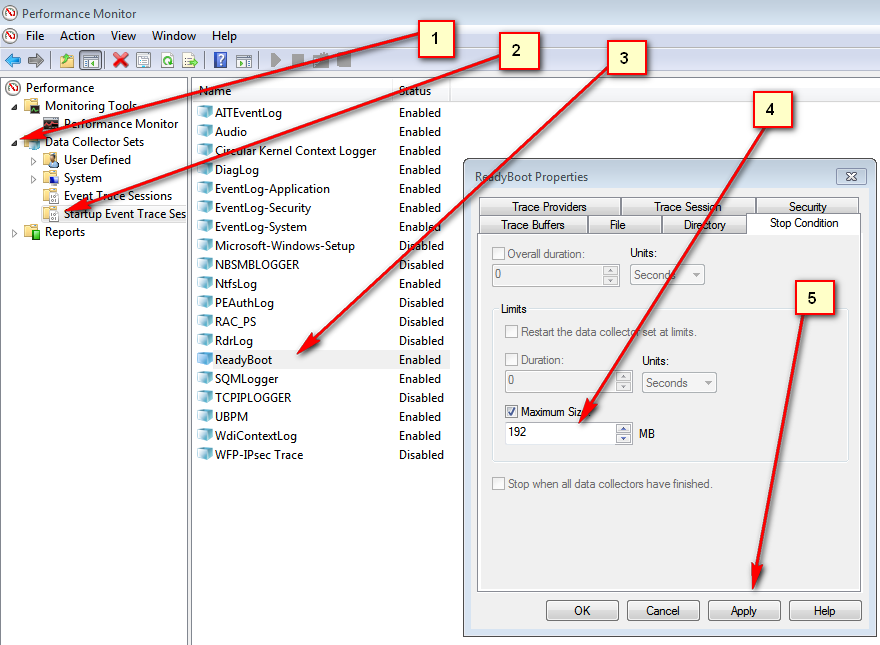
Task: Expand the System tree node
Action: pyautogui.click(x=33, y=179)
